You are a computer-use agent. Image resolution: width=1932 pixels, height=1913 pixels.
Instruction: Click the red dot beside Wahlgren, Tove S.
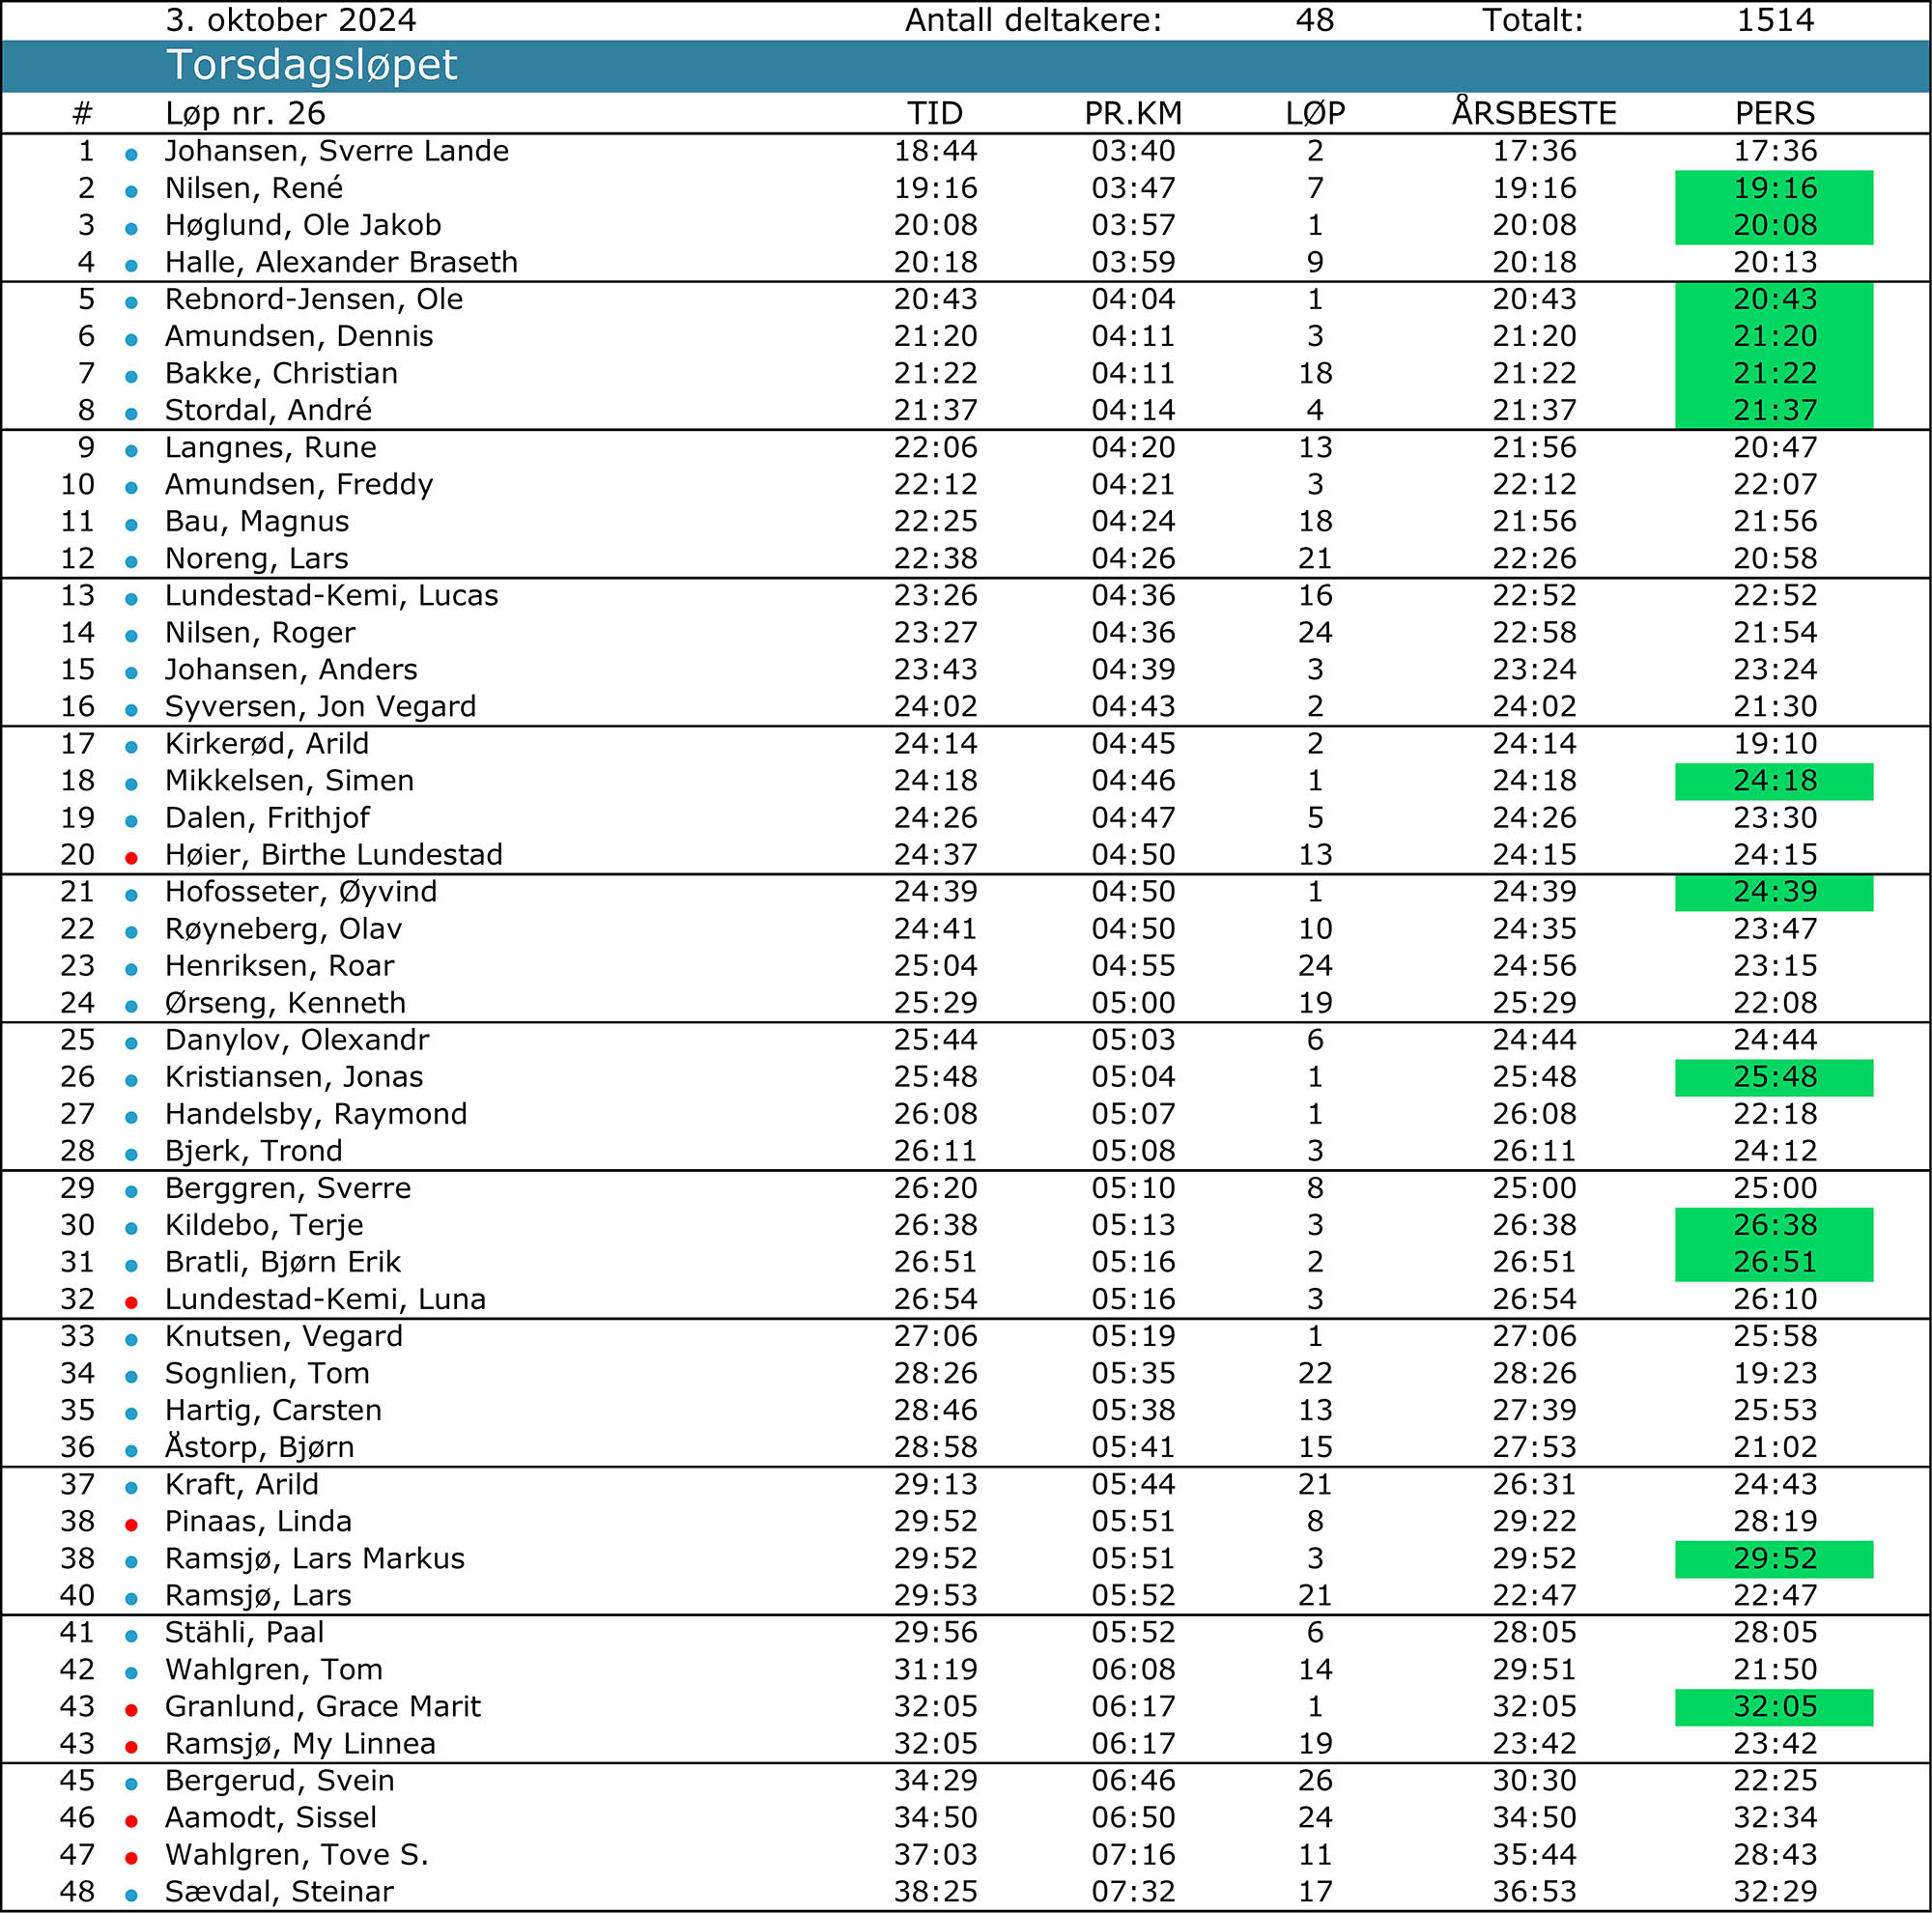131,1858
